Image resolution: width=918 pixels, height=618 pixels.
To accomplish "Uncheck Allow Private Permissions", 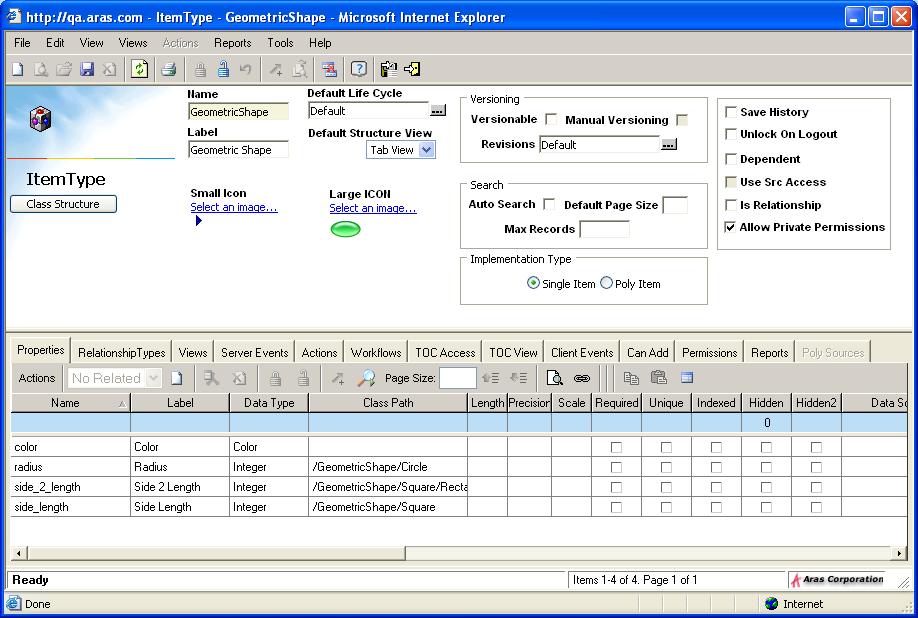I will click(730, 227).
